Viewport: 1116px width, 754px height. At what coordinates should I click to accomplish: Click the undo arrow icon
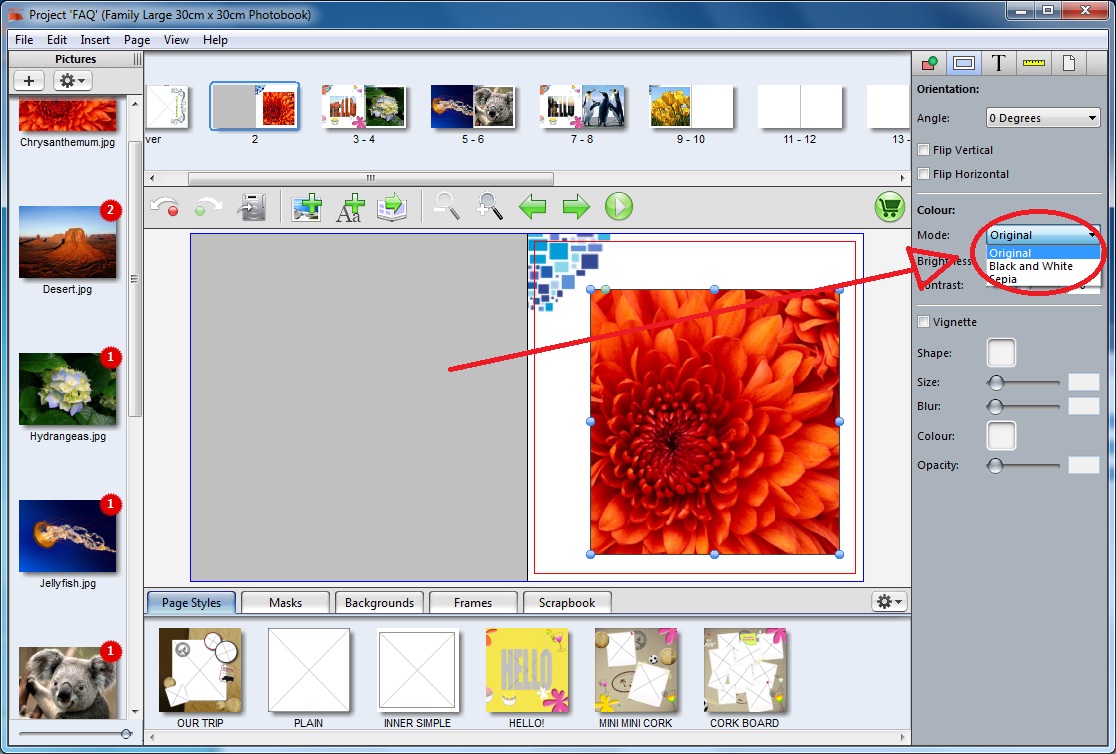[165, 207]
